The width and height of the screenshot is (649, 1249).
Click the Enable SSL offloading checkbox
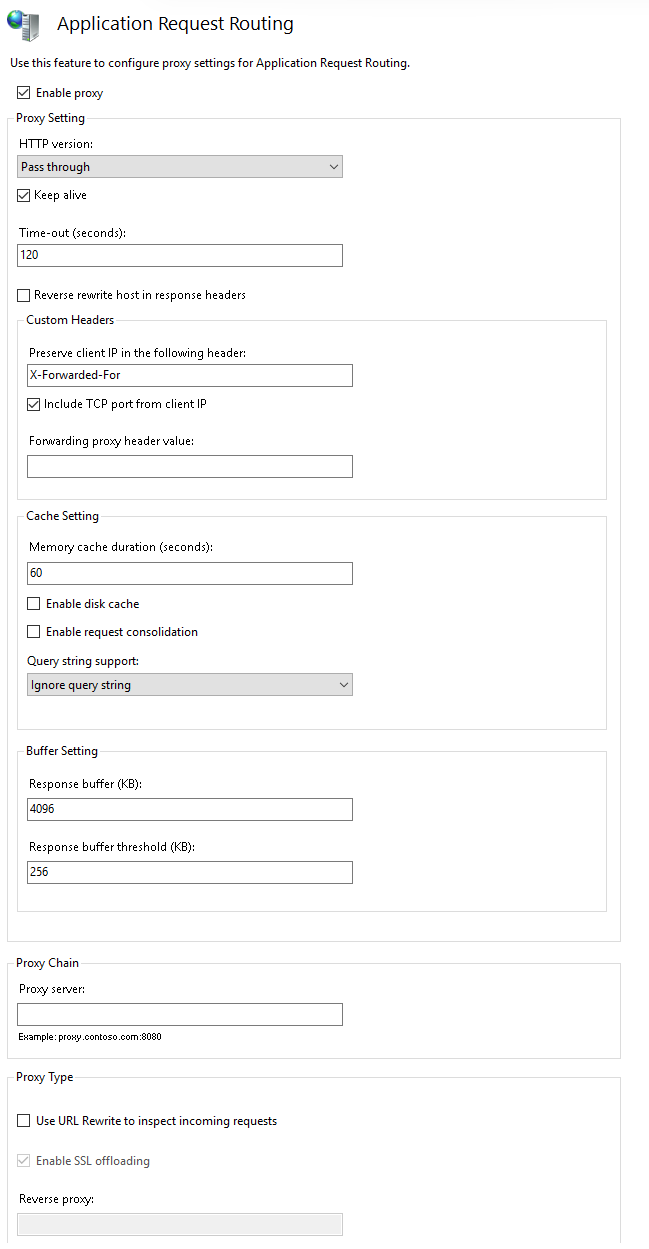25,1161
